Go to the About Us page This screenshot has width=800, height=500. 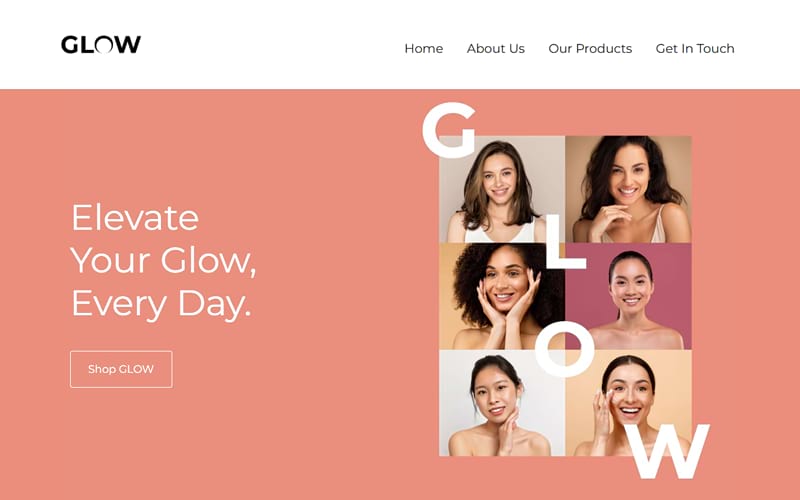click(x=495, y=48)
